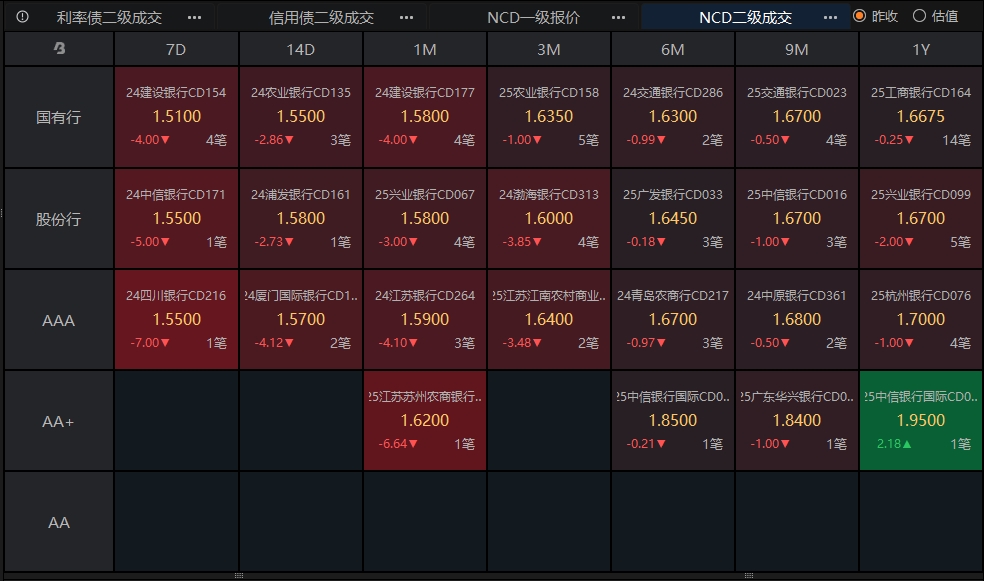The image size is (984, 581).
Task: Click the 25江苏江南农村商业 trade cell
Action: point(548,320)
